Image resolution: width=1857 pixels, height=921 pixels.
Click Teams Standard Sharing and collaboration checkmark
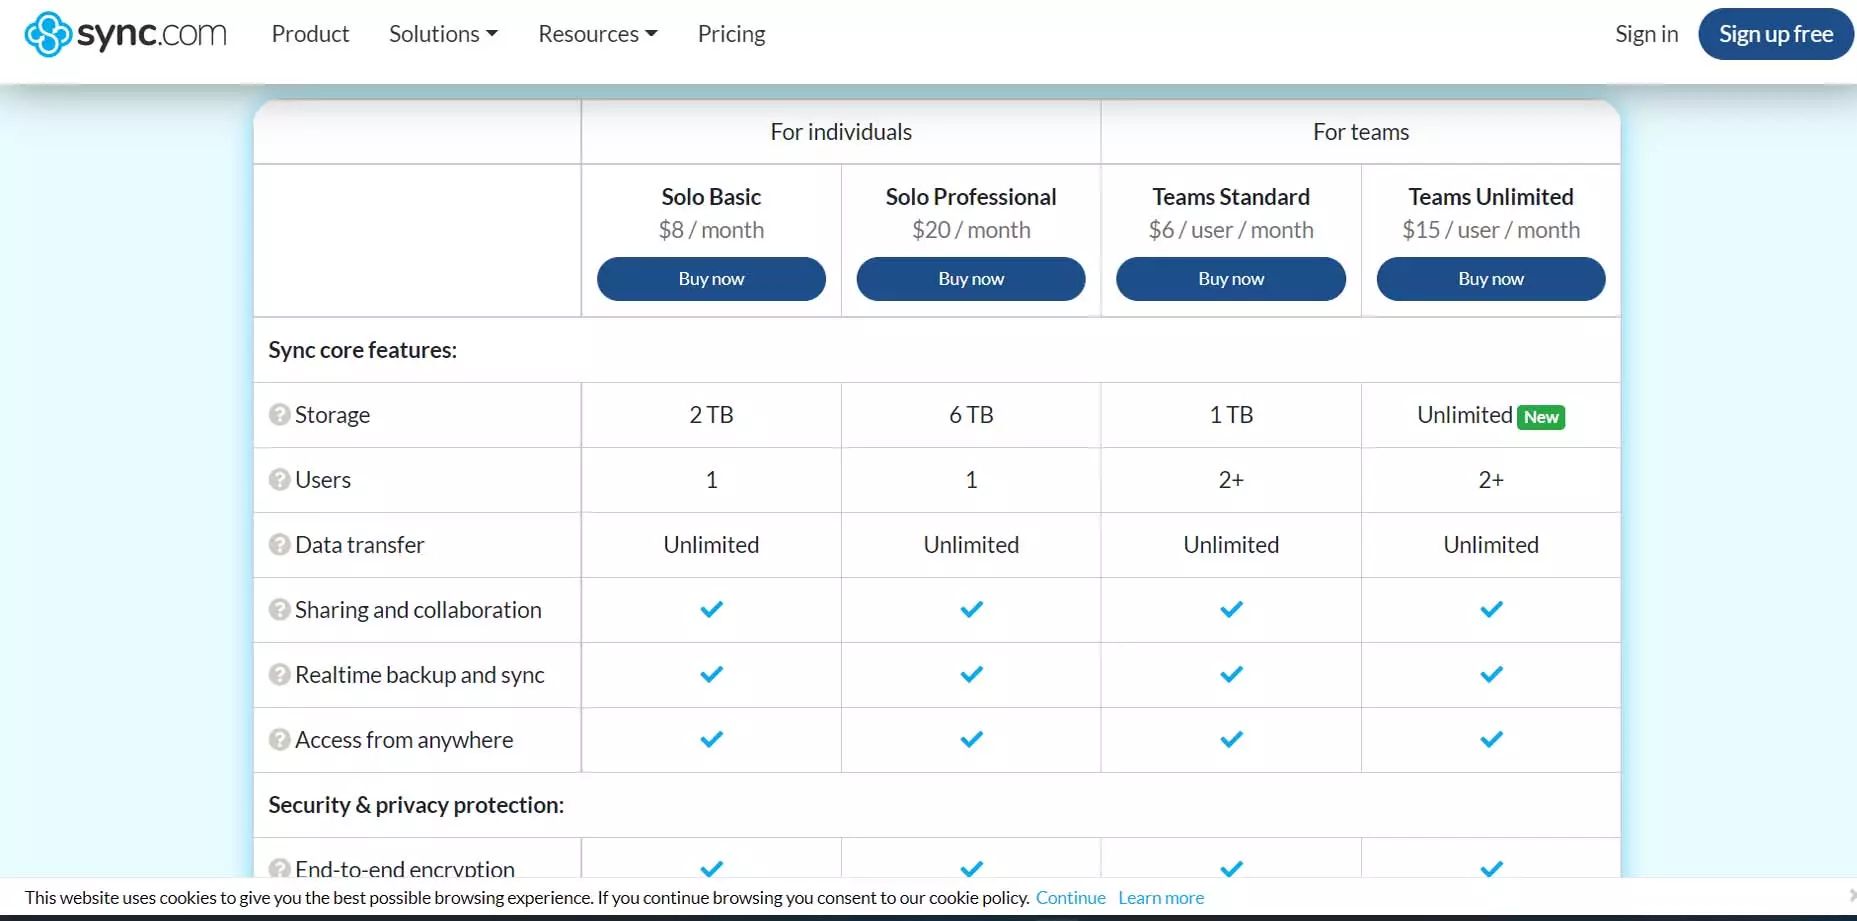point(1231,609)
